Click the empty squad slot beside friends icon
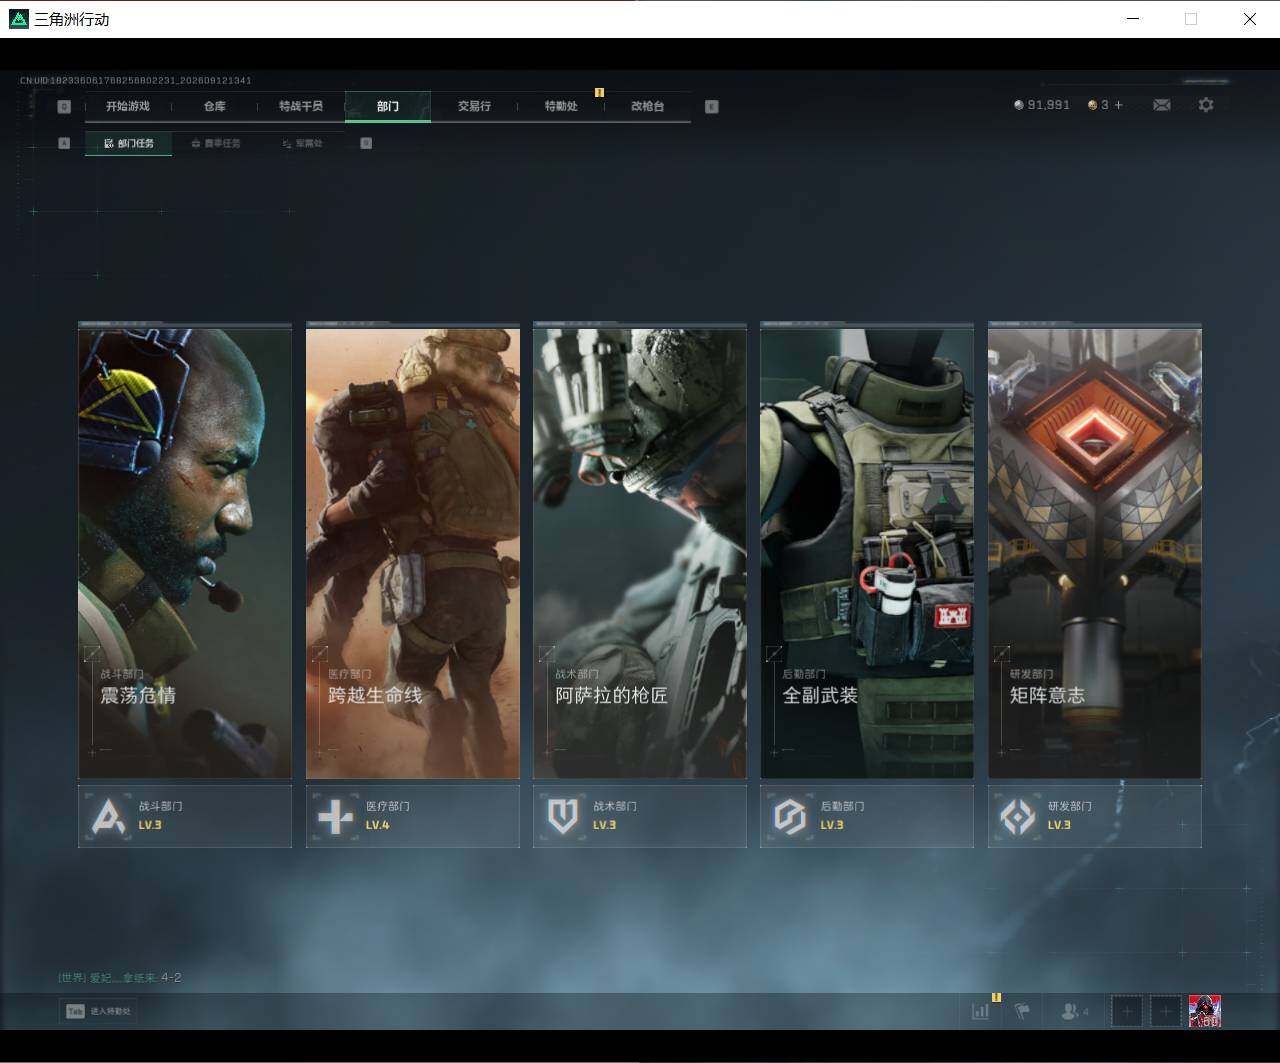Image resolution: width=1280 pixels, height=1063 pixels. coord(1127,1011)
